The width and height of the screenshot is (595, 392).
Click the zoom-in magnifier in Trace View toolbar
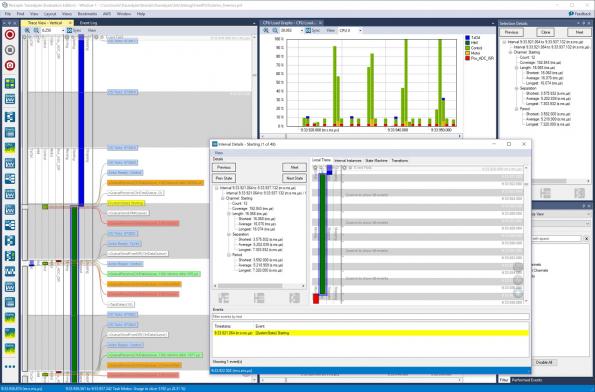pos(27,30)
